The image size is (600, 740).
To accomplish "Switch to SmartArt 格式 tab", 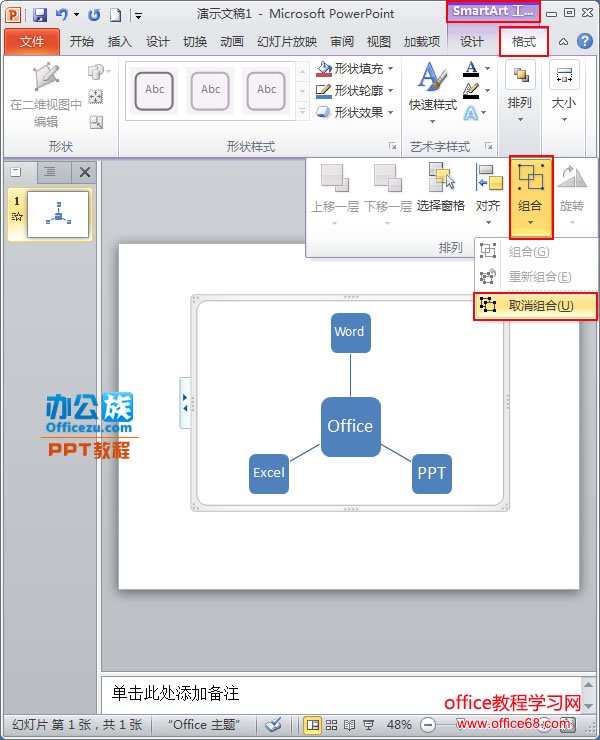I will 524,42.
